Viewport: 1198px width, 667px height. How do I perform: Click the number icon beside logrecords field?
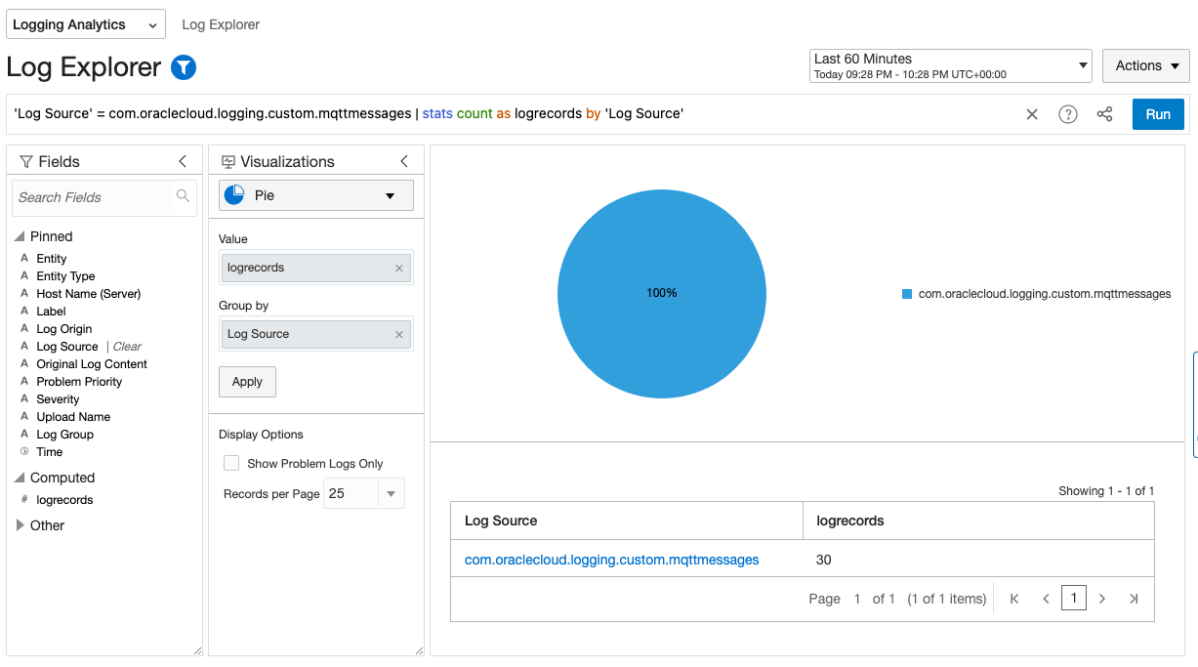point(23,499)
